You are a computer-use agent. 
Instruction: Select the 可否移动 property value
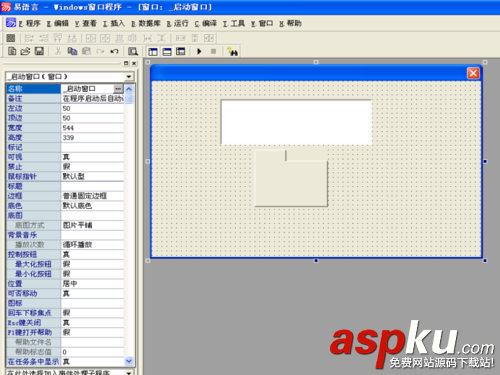pyautogui.click(x=92, y=293)
